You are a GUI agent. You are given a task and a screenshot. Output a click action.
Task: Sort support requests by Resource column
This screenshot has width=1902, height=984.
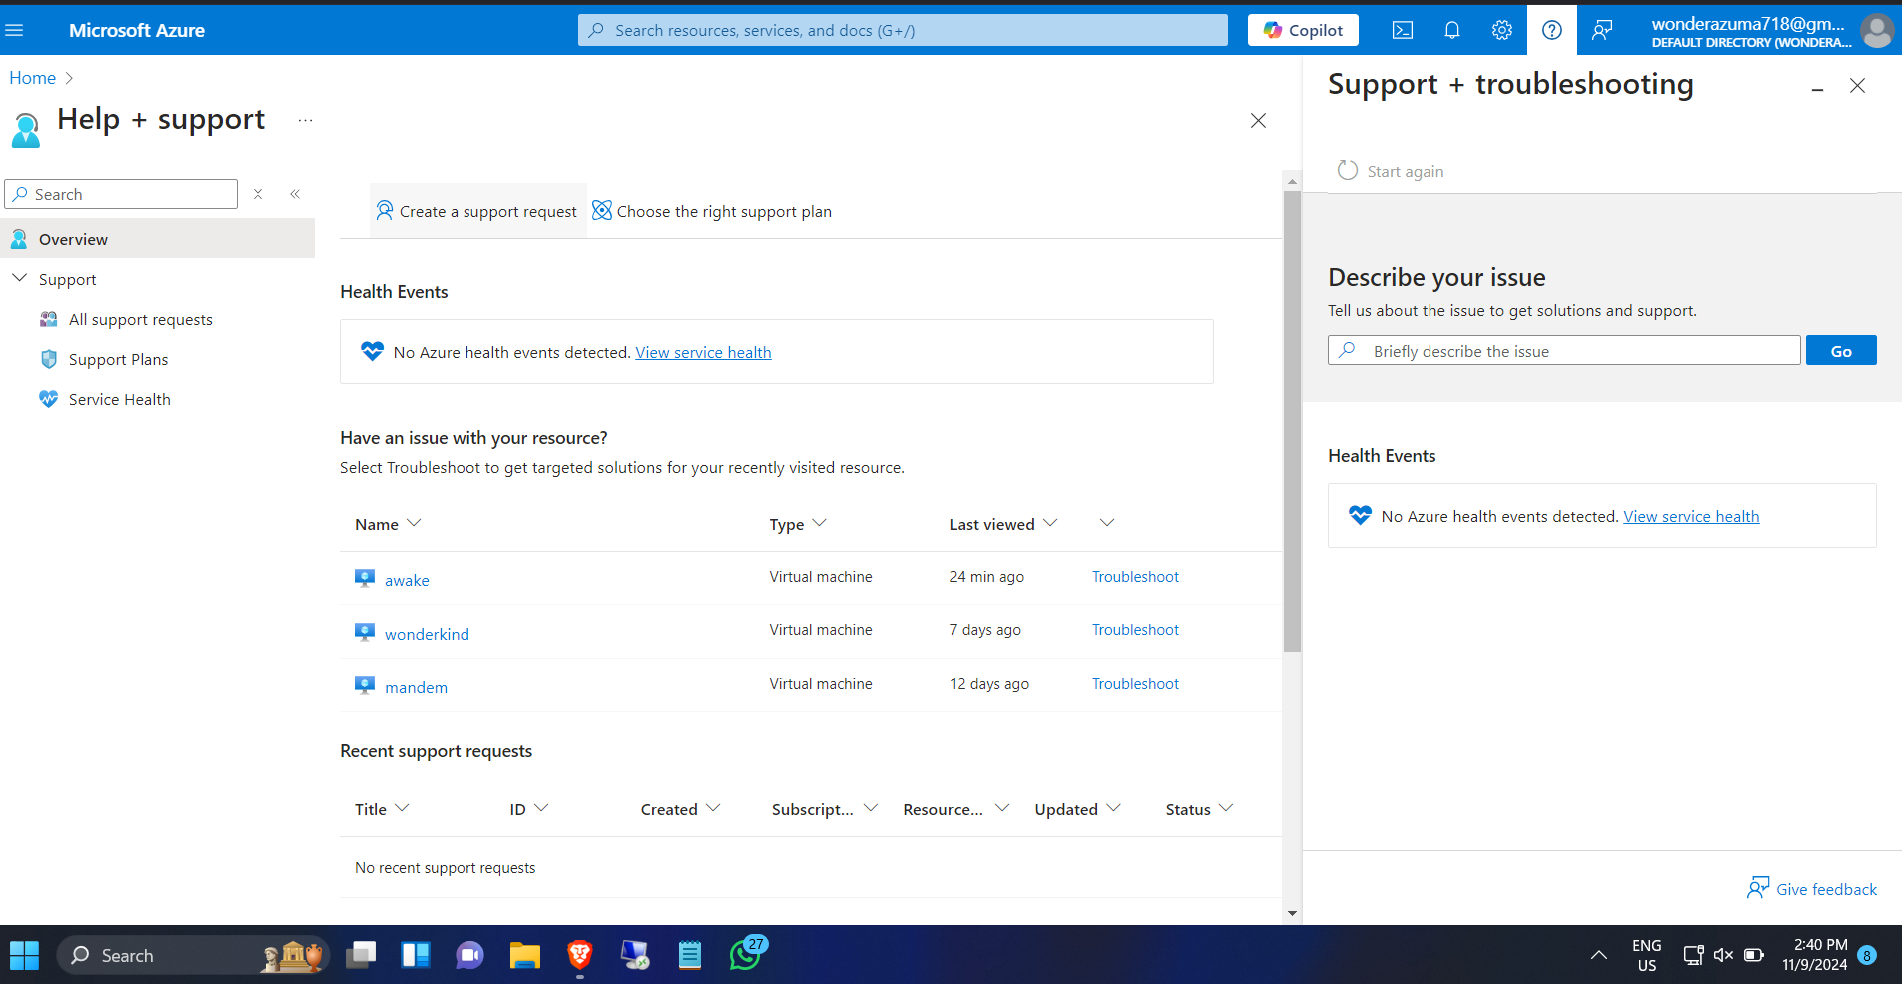click(x=956, y=809)
